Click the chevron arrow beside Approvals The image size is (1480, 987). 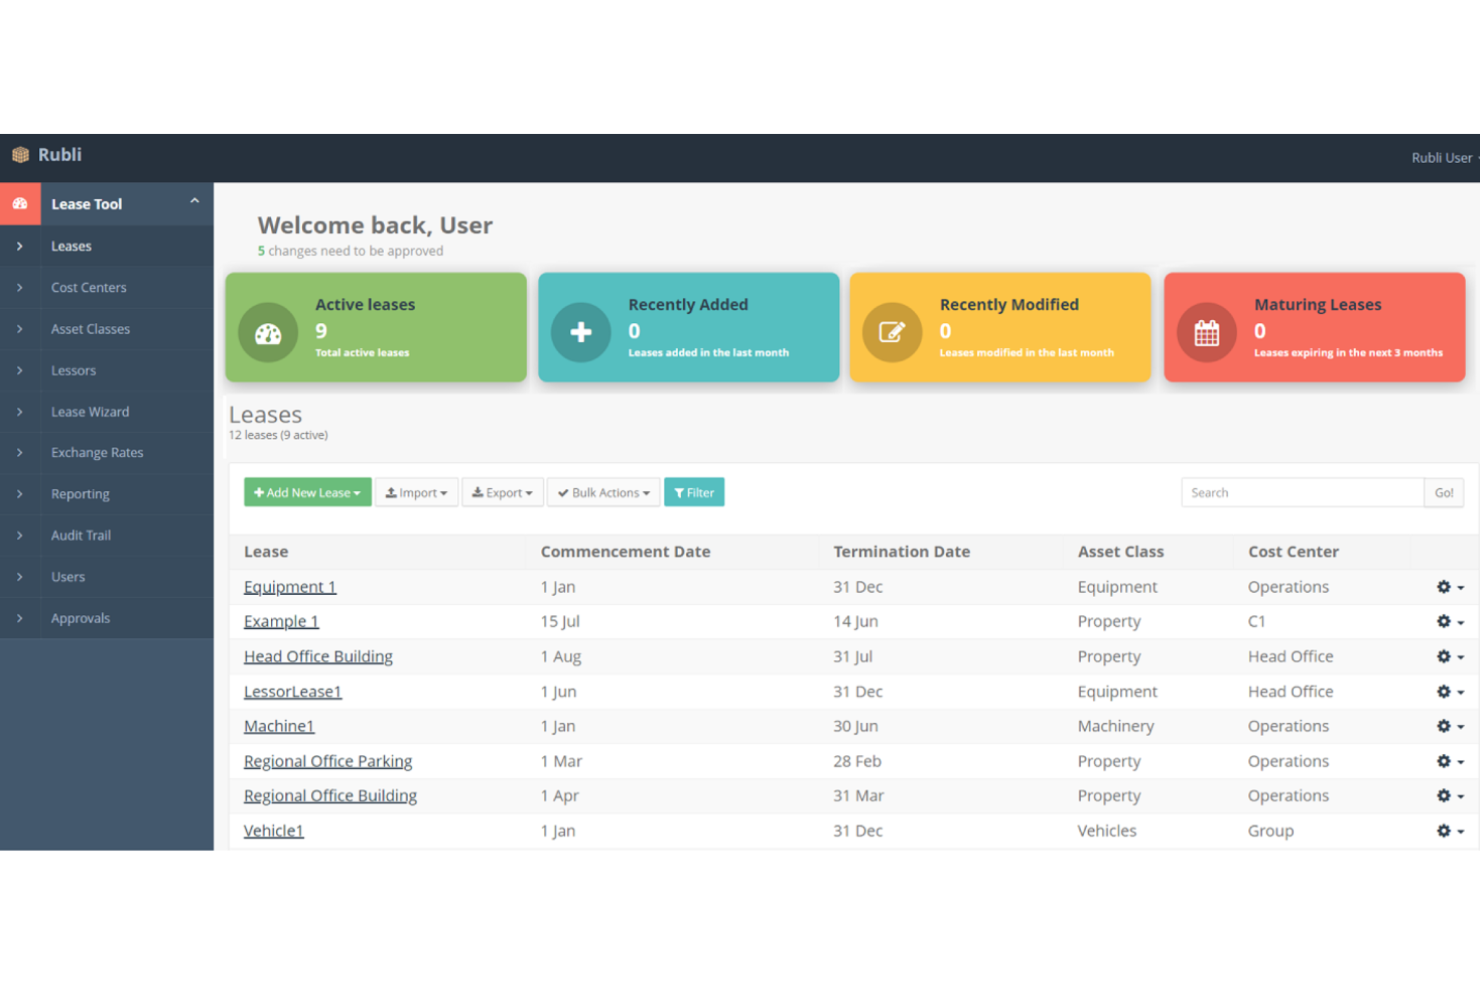(x=19, y=618)
